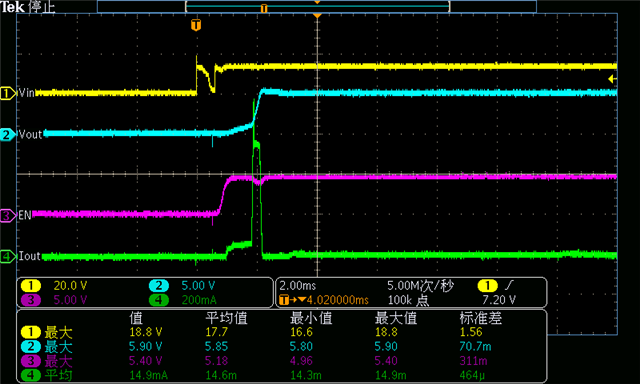Click channel 2 badge showing 5.00 V scale

159,286
